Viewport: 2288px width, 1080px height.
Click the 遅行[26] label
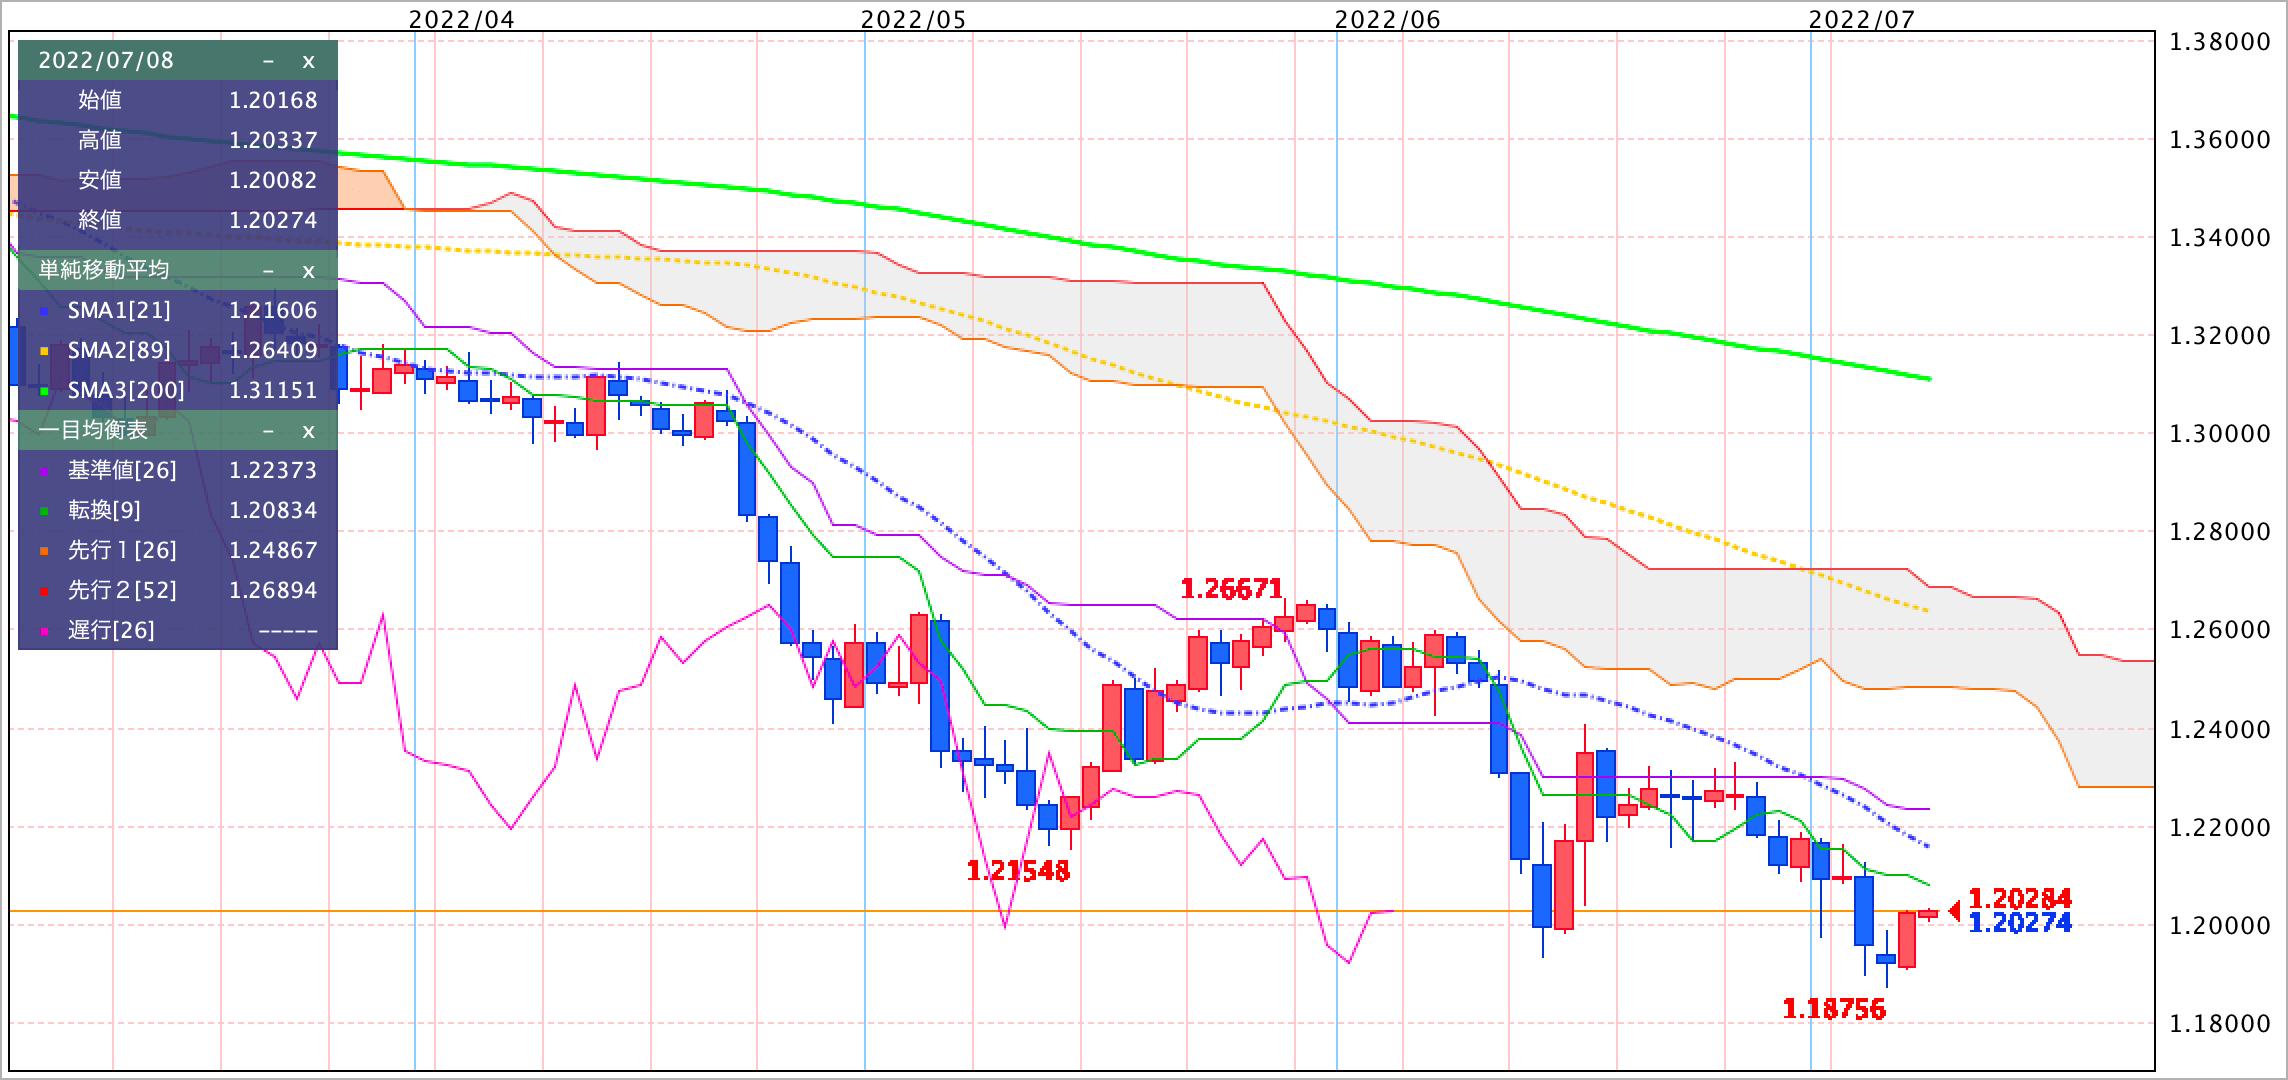coord(111,631)
